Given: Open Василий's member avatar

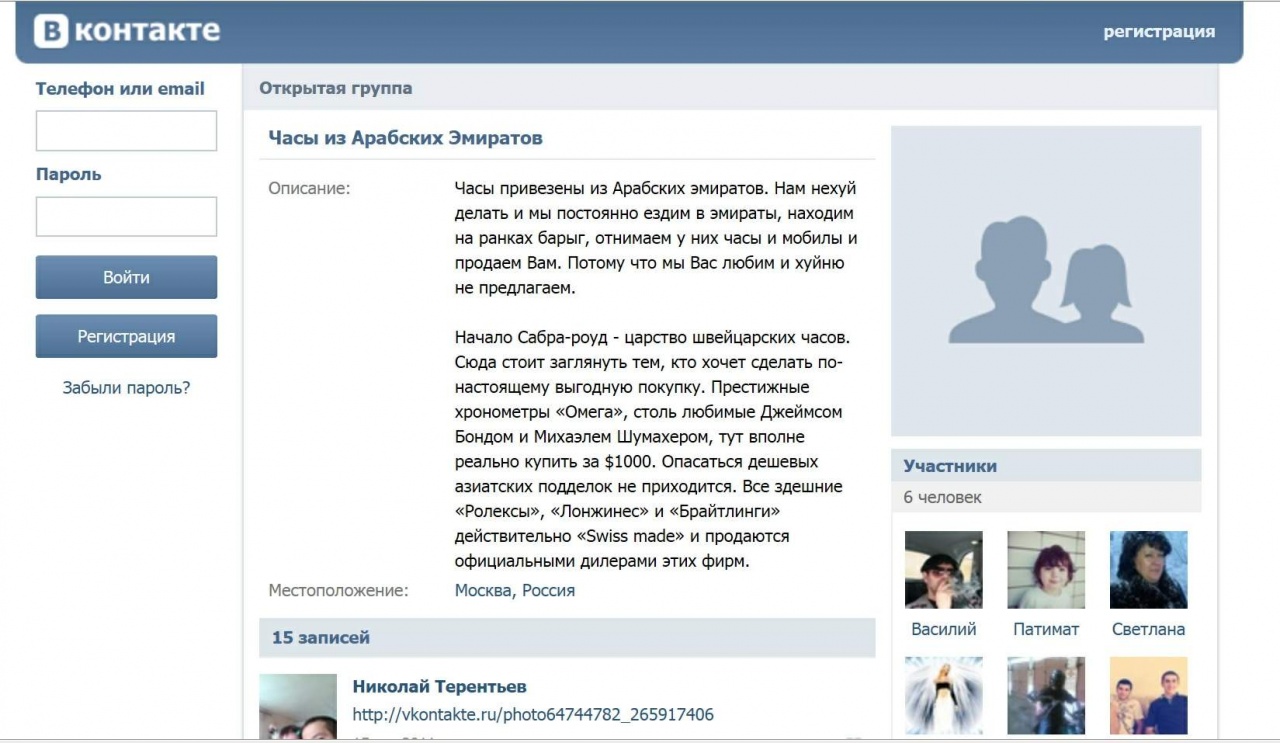Looking at the screenshot, I should point(943,570).
